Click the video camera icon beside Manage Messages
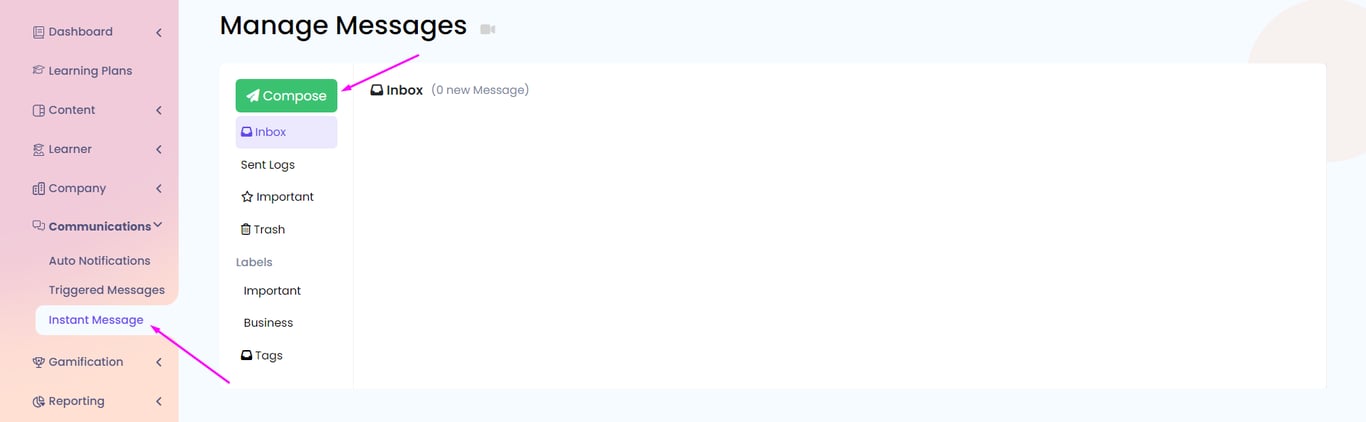 tap(488, 29)
